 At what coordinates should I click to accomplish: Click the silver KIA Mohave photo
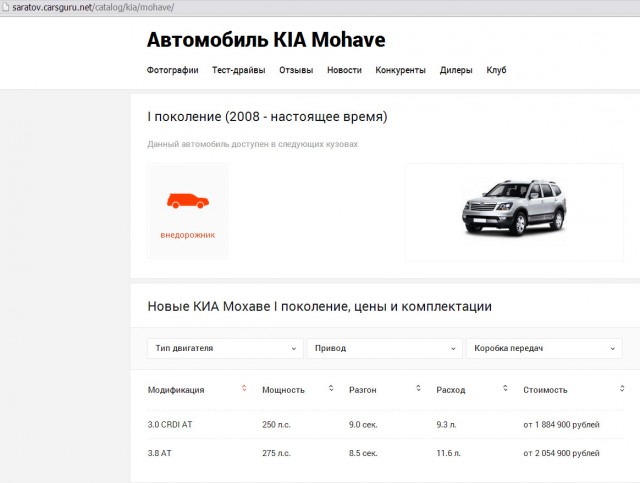point(514,207)
